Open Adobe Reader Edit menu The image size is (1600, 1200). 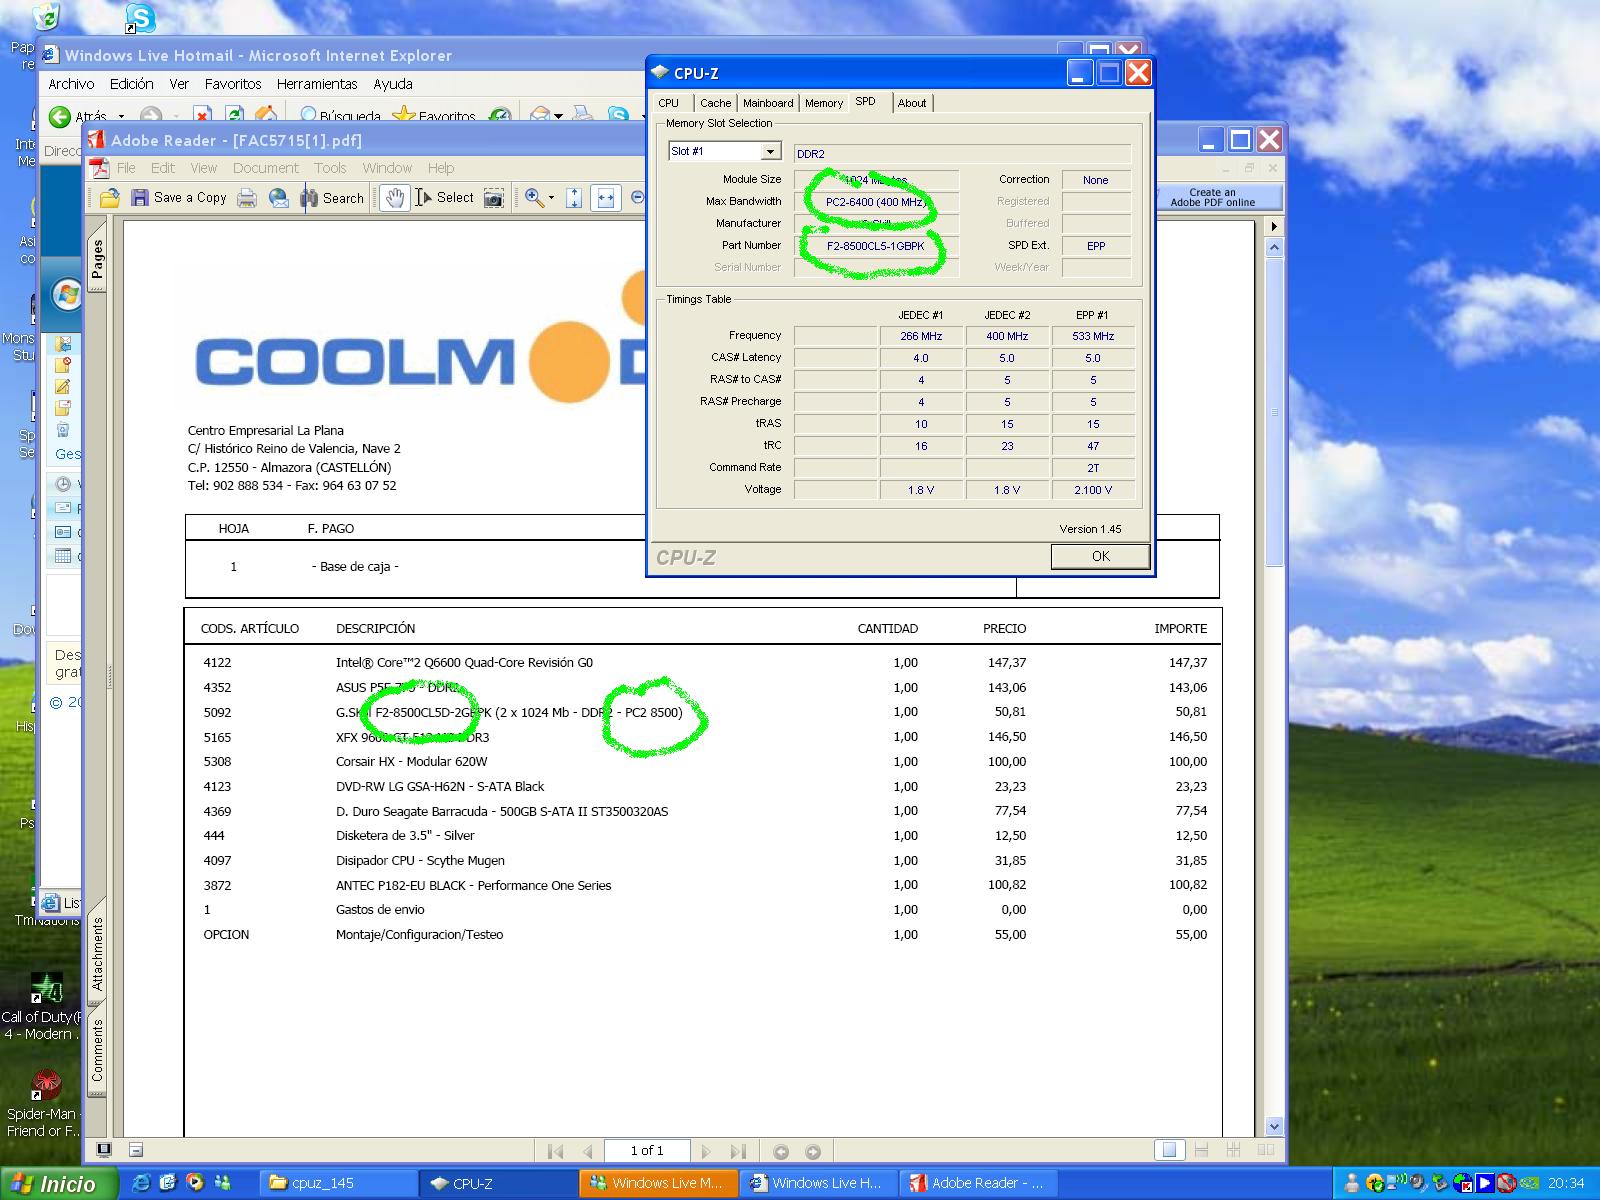tap(163, 168)
